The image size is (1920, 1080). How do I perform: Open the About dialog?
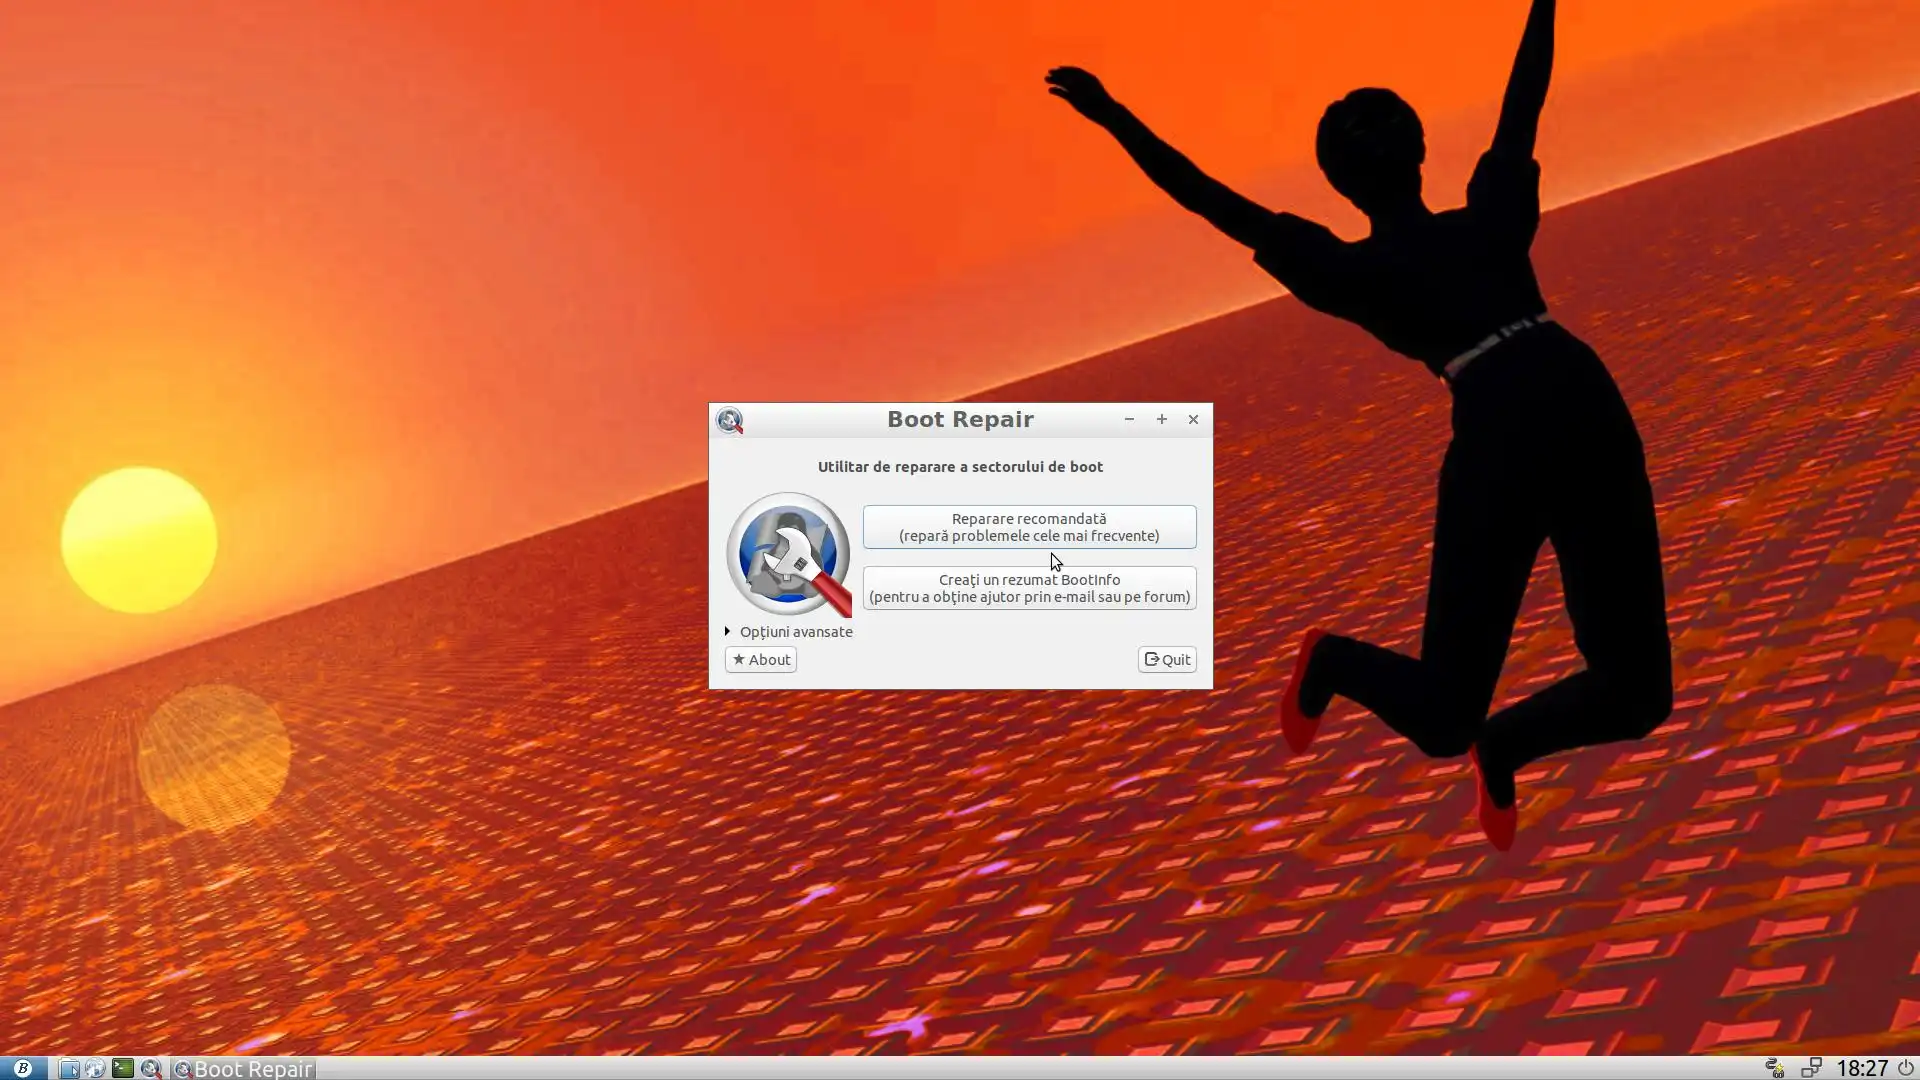click(x=761, y=659)
